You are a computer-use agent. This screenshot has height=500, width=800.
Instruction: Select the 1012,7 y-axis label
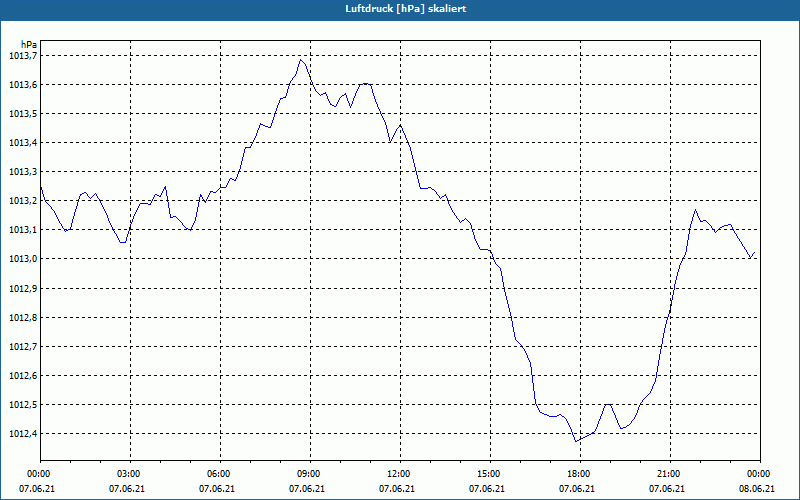23,346
